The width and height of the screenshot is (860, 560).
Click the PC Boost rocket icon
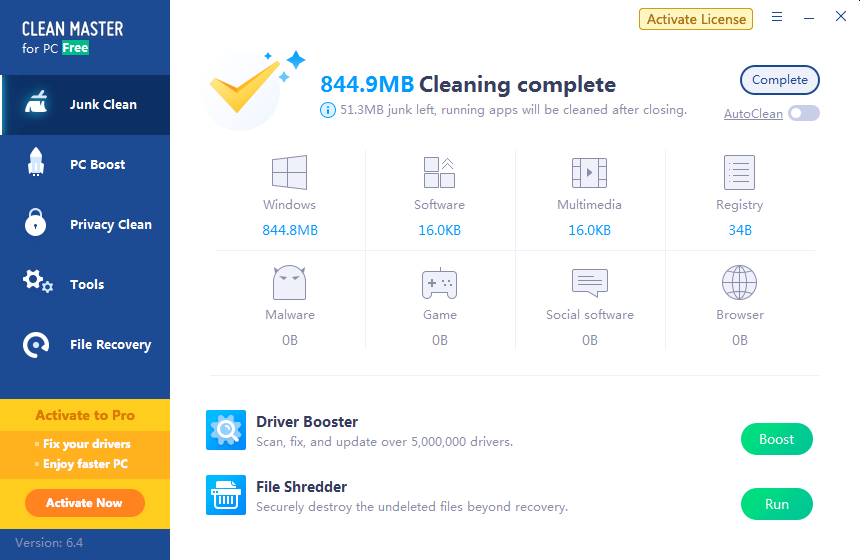pyautogui.click(x=36, y=162)
